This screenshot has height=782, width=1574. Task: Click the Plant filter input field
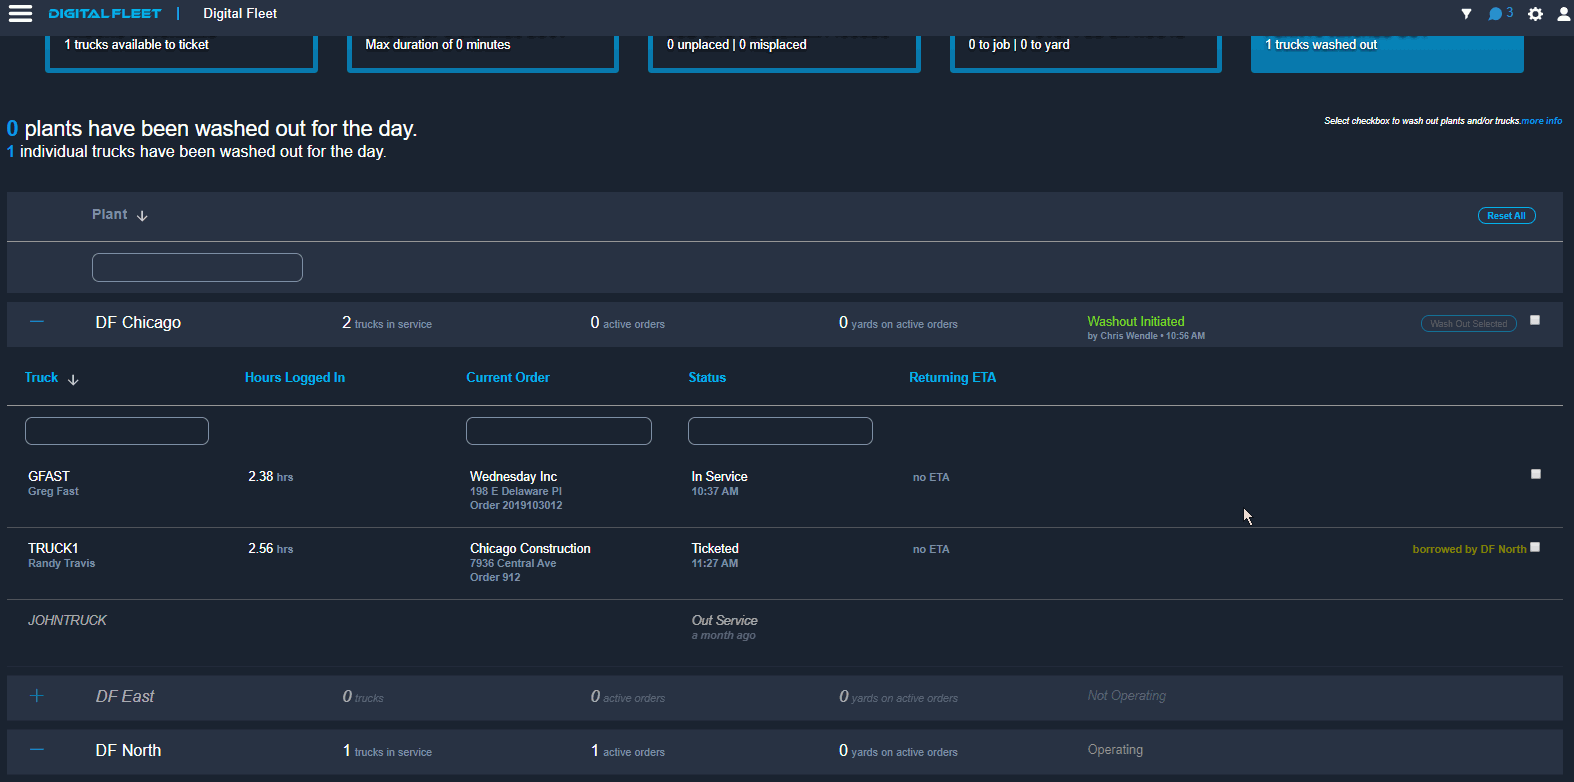click(197, 267)
